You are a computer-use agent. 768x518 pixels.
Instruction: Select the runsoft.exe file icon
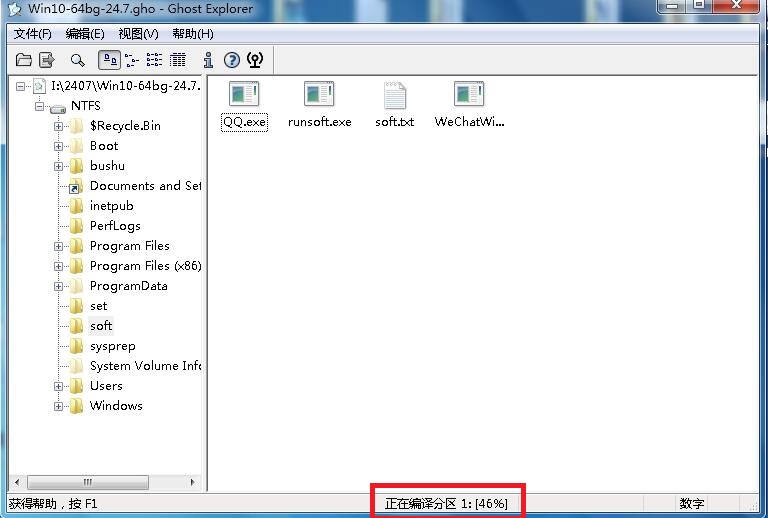[x=319, y=94]
